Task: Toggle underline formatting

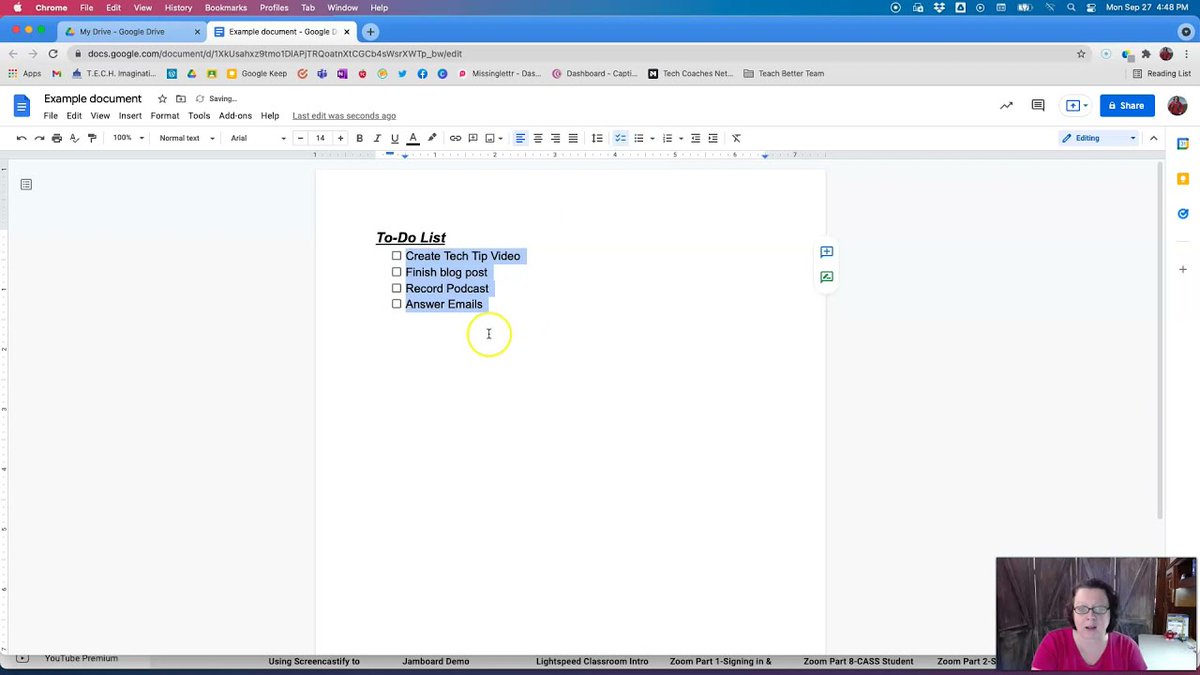Action: pos(395,138)
